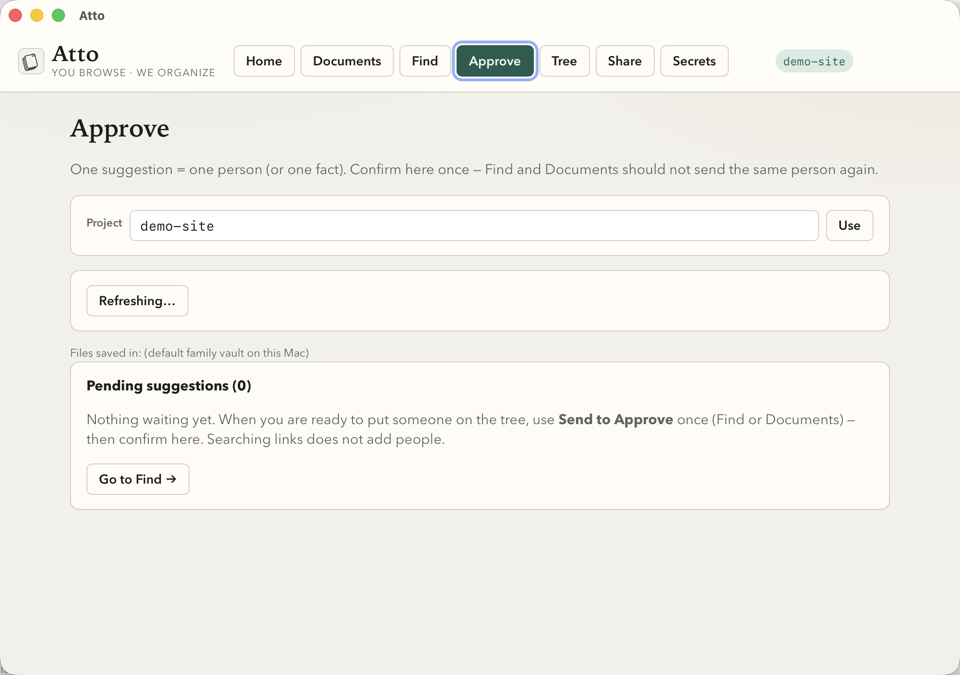Switch to the Documents tab
Image resolution: width=960 pixels, height=675 pixels.
point(347,61)
